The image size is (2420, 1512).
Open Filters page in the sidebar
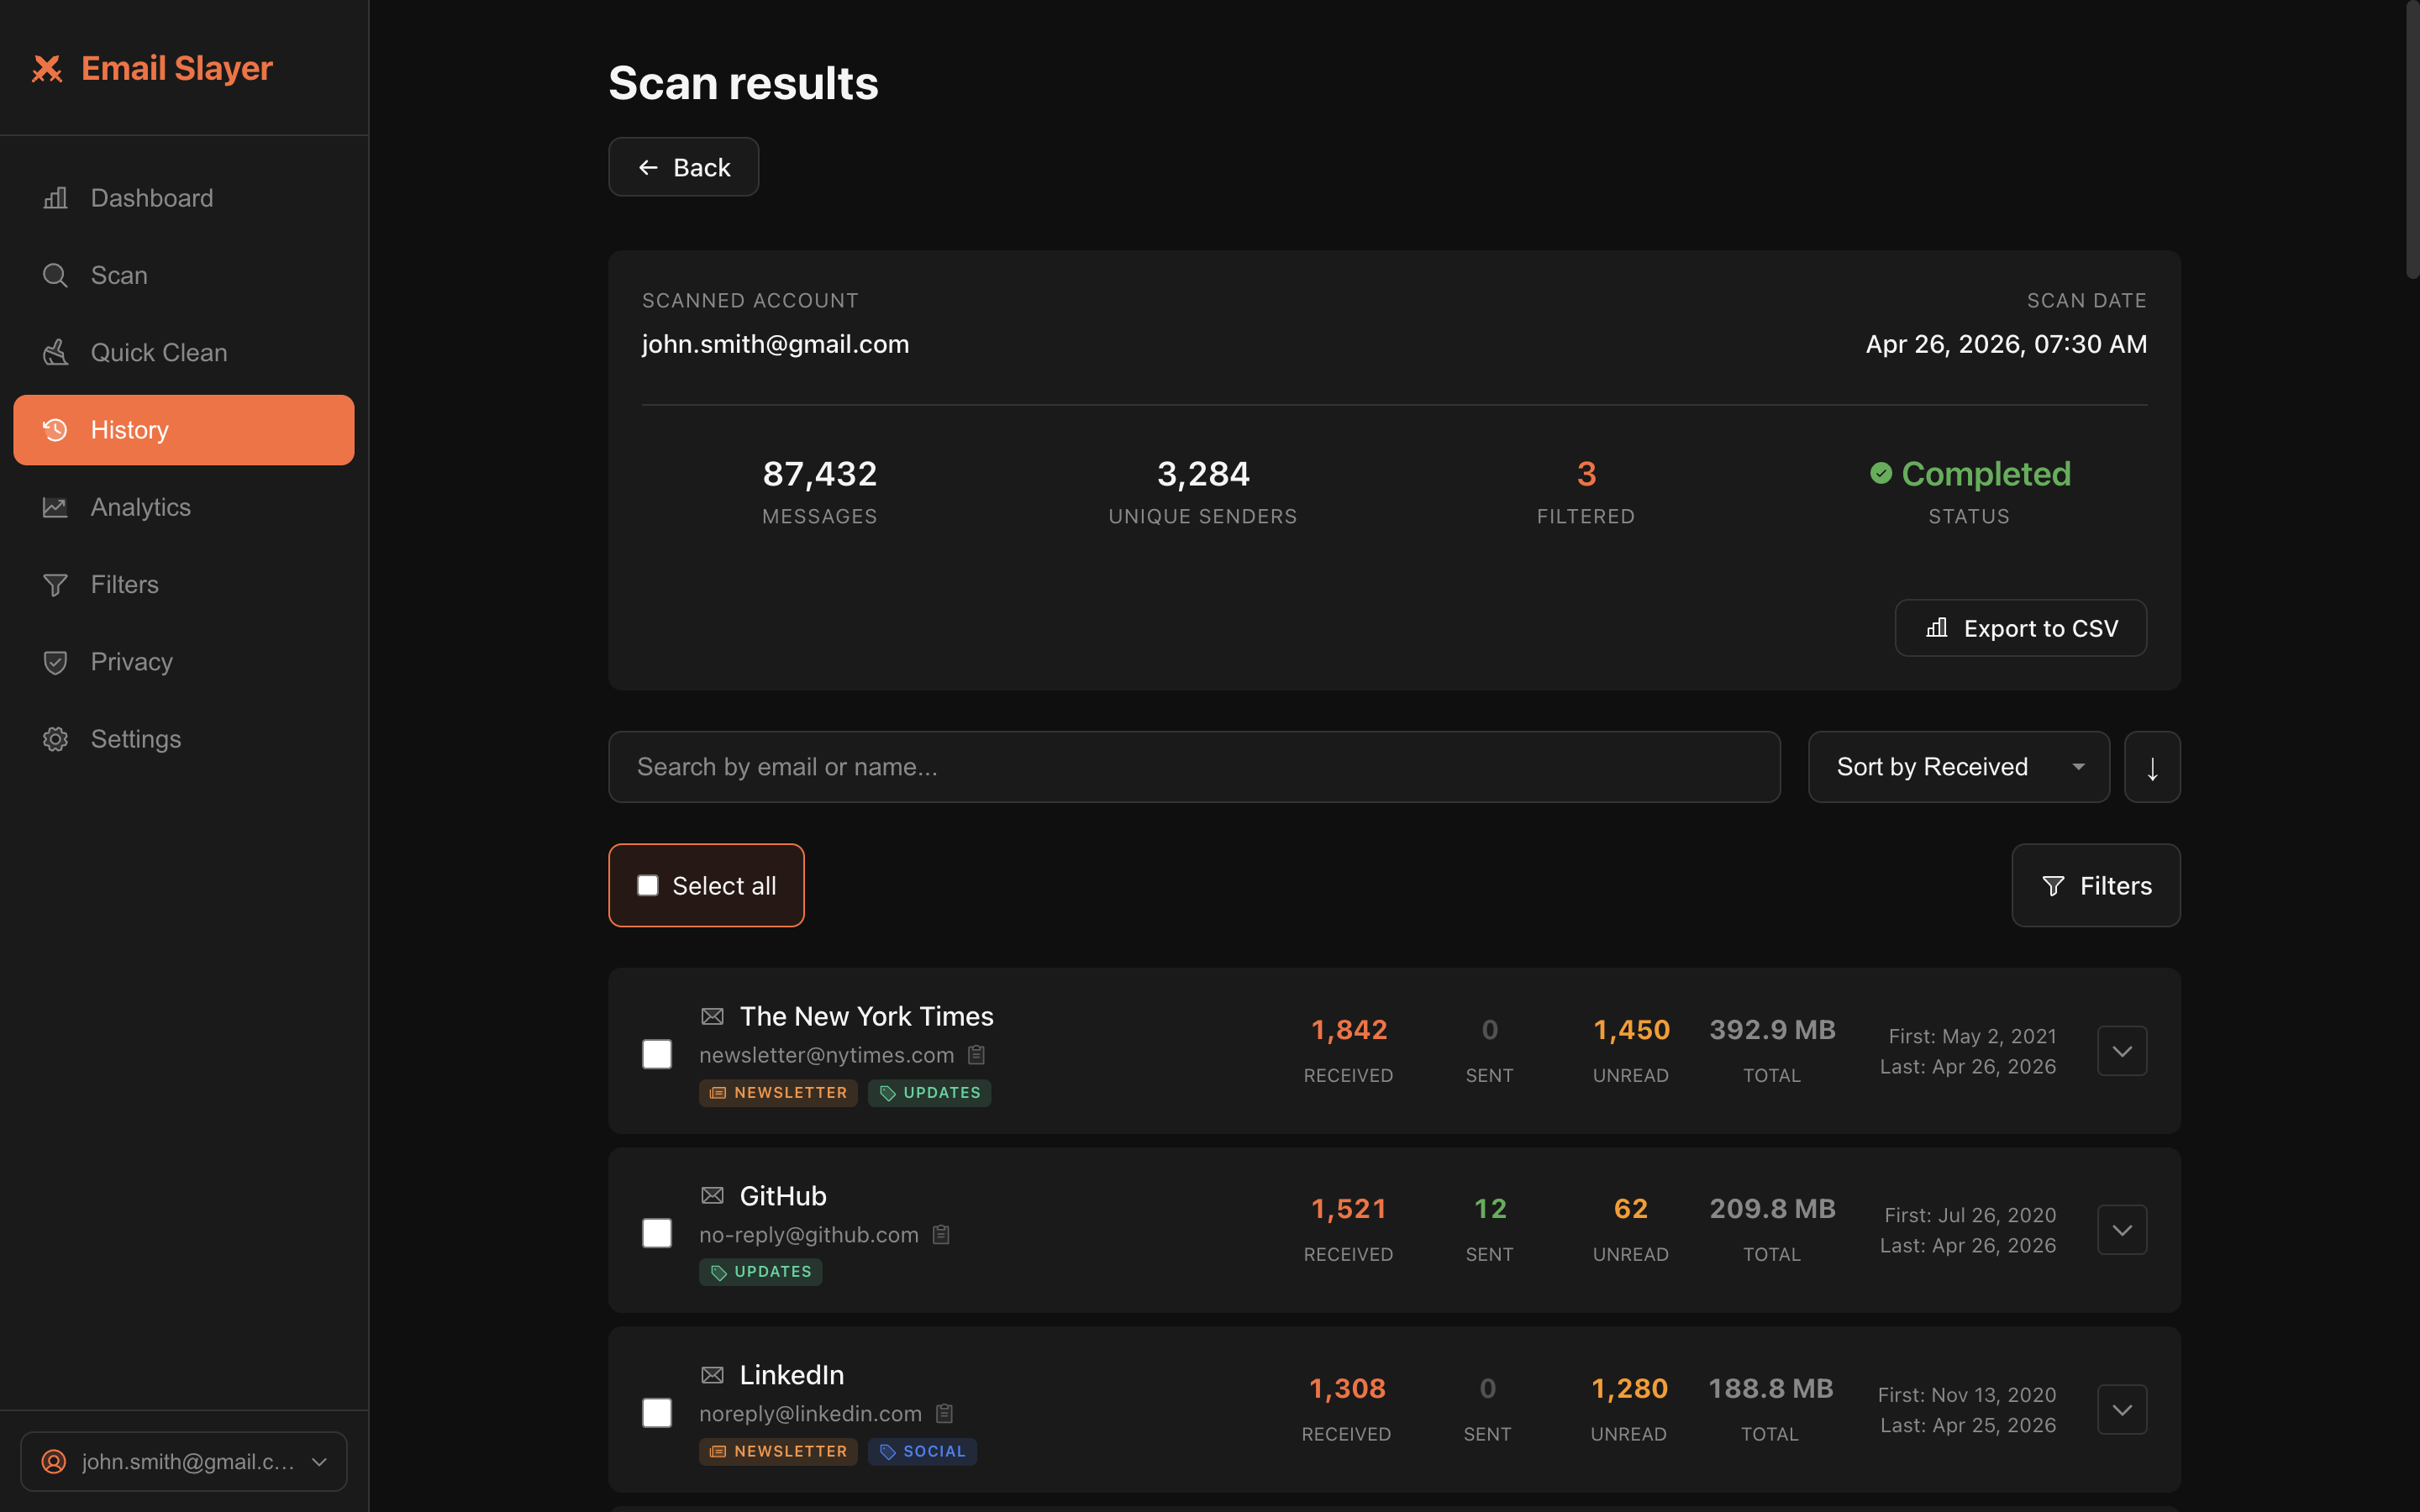pos(184,585)
